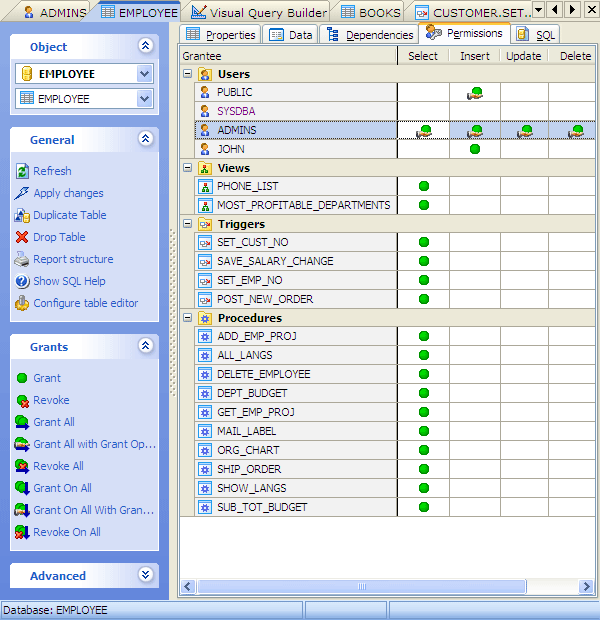600x620 pixels.
Task: Click the Grant All with Grant Option icon
Action: pyautogui.click(x=22, y=444)
